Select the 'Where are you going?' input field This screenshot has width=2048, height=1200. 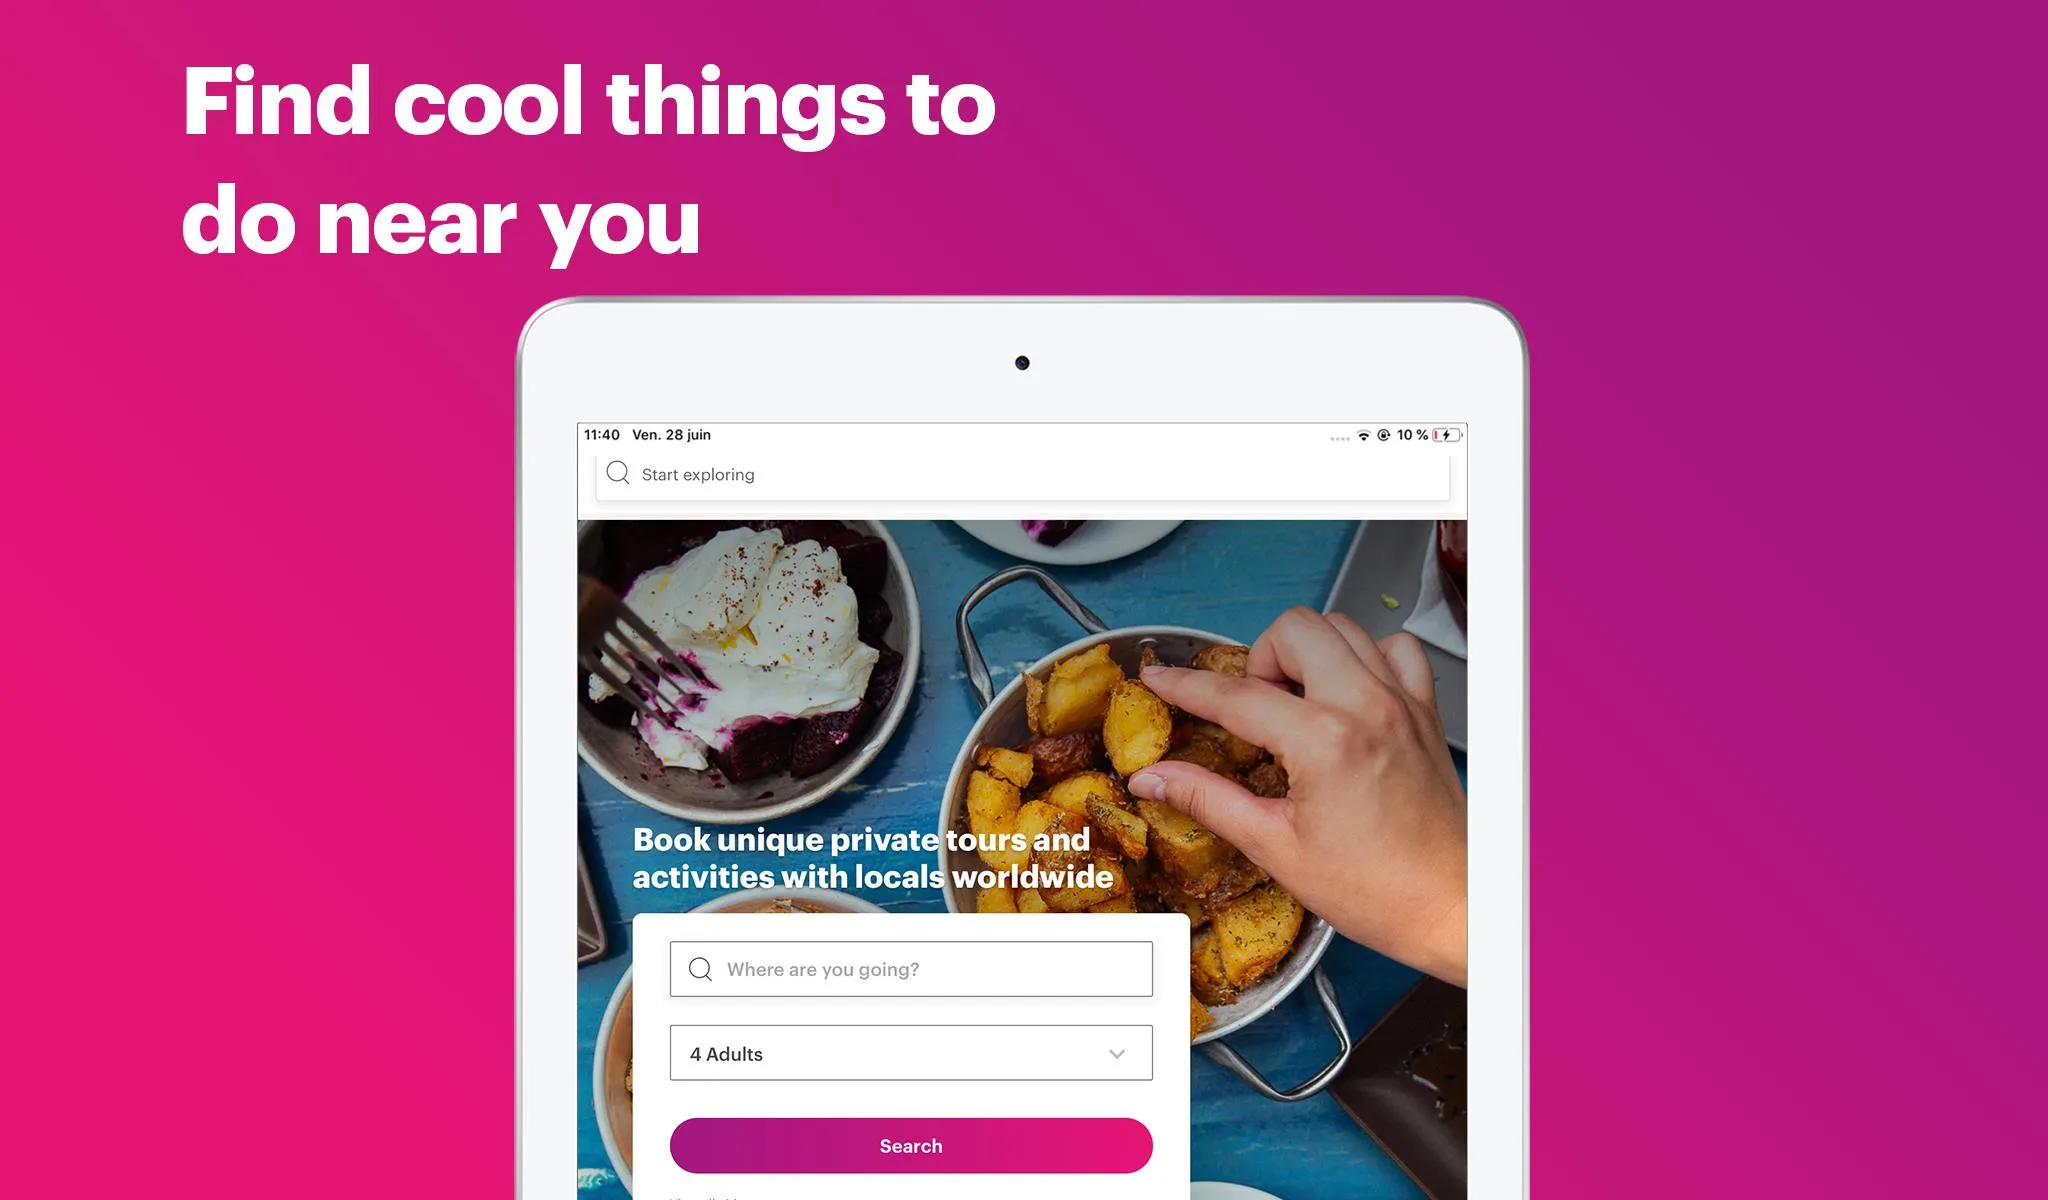point(910,969)
